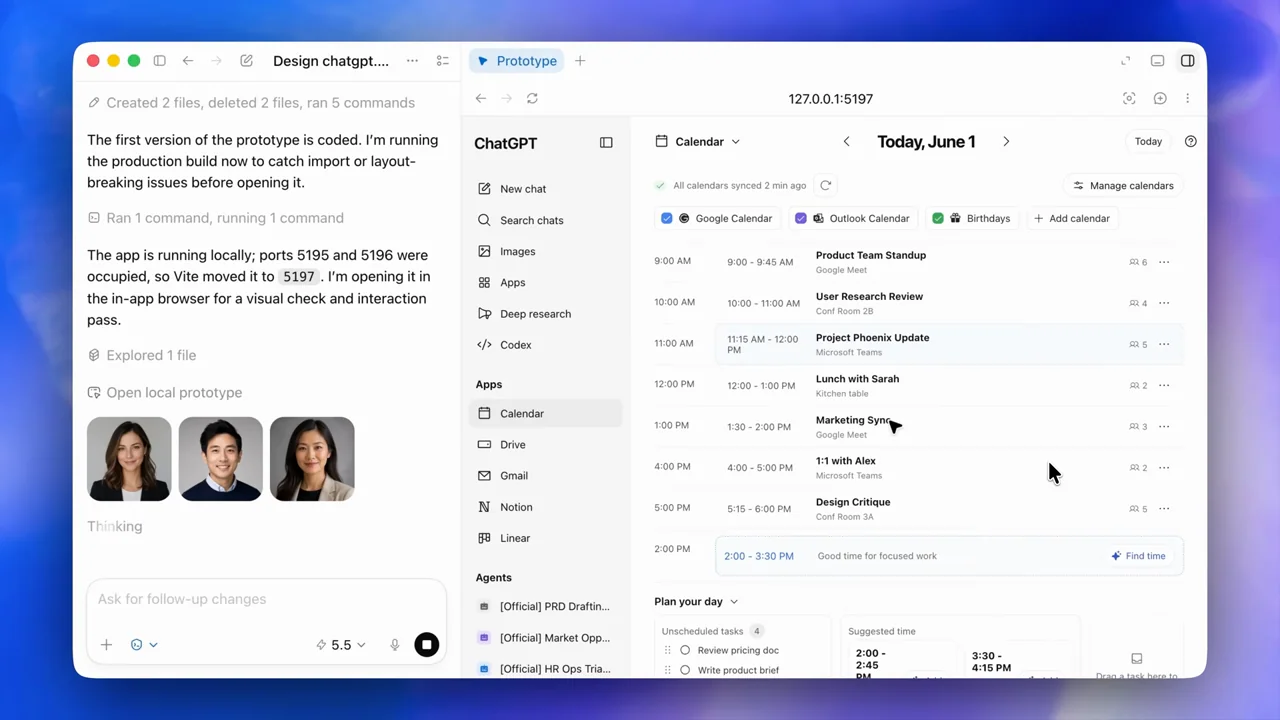This screenshot has height=720, width=1280.
Task: Mark Review pricing doc task complete
Action: click(685, 650)
